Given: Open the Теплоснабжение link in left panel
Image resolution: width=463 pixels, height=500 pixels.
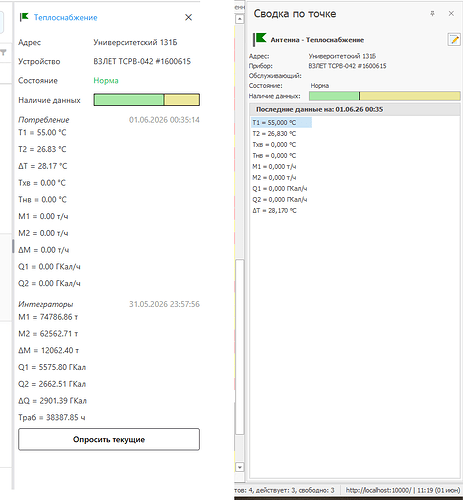Looking at the screenshot, I should tap(66, 17).
